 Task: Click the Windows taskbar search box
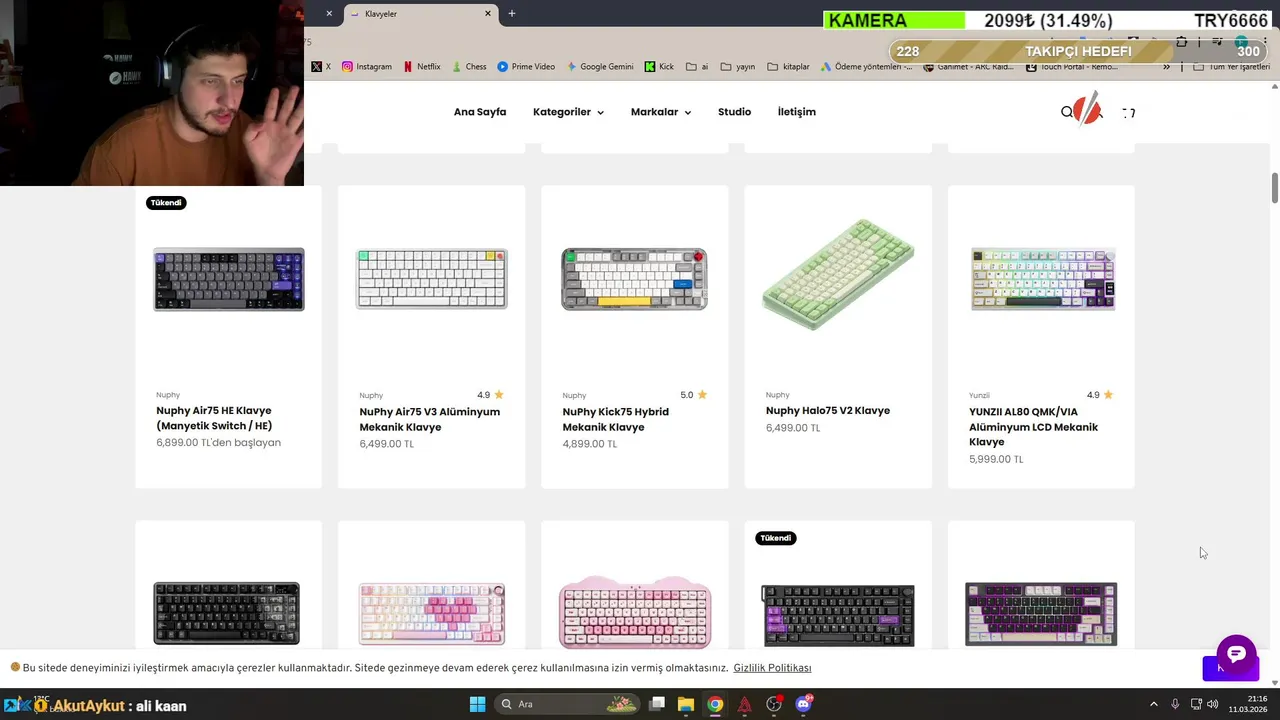[x=568, y=704]
